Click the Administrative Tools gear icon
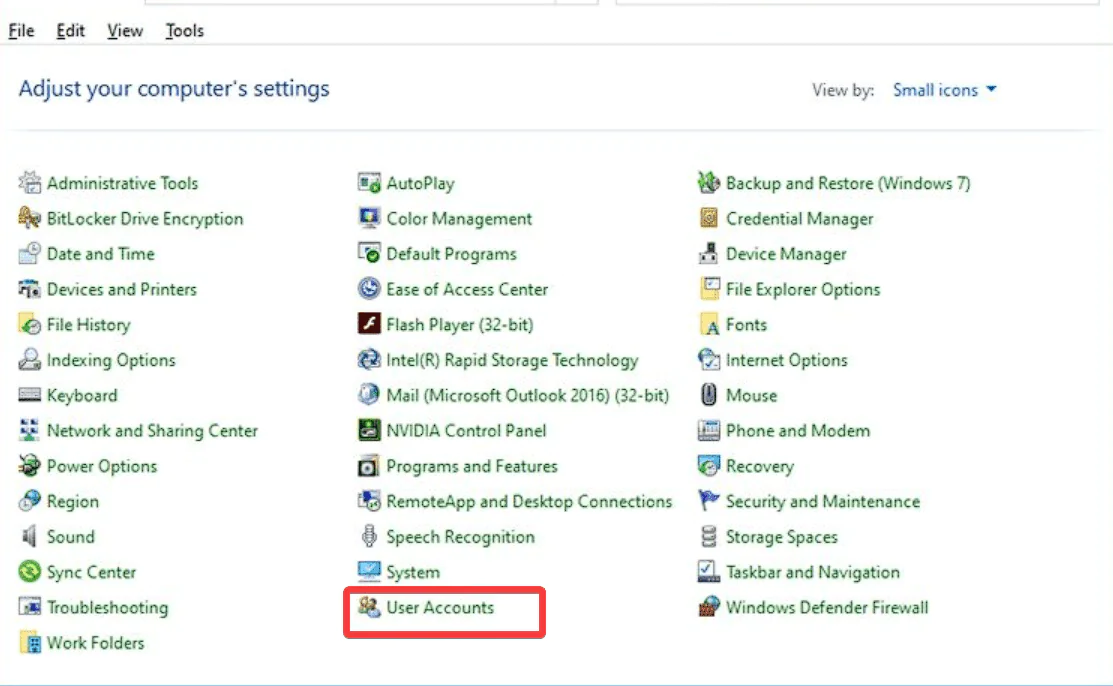1113x686 pixels. (30, 183)
